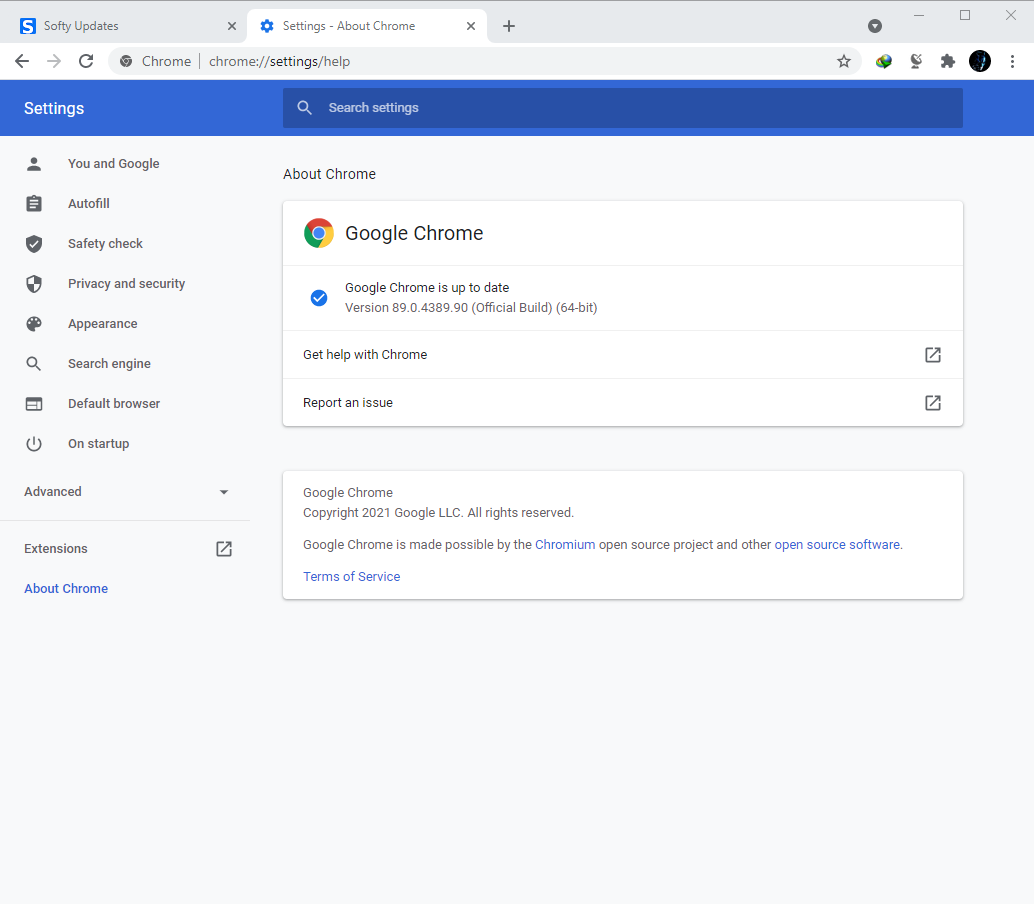Click the shield icon beside Privacy and security
Viewport: 1034px width, 904px height.
[34, 284]
